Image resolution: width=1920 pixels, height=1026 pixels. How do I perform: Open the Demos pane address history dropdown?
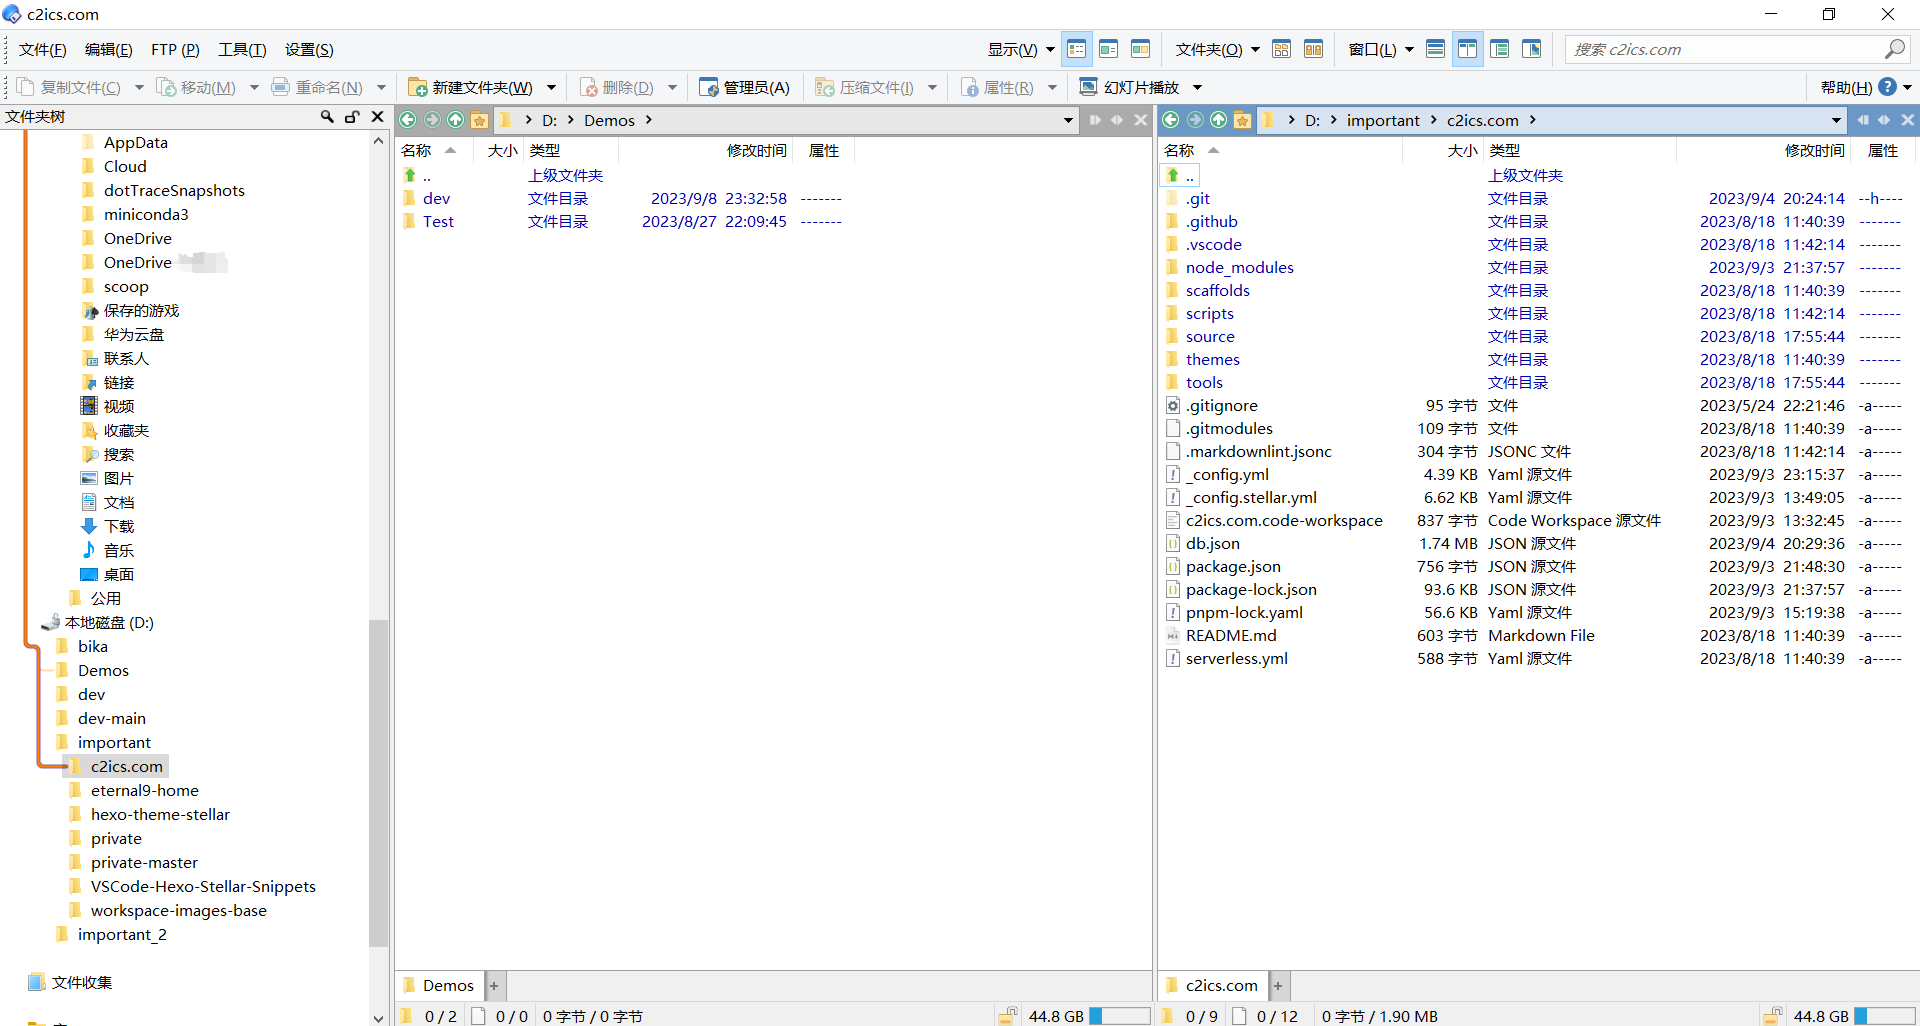click(x=1068, y=120)
